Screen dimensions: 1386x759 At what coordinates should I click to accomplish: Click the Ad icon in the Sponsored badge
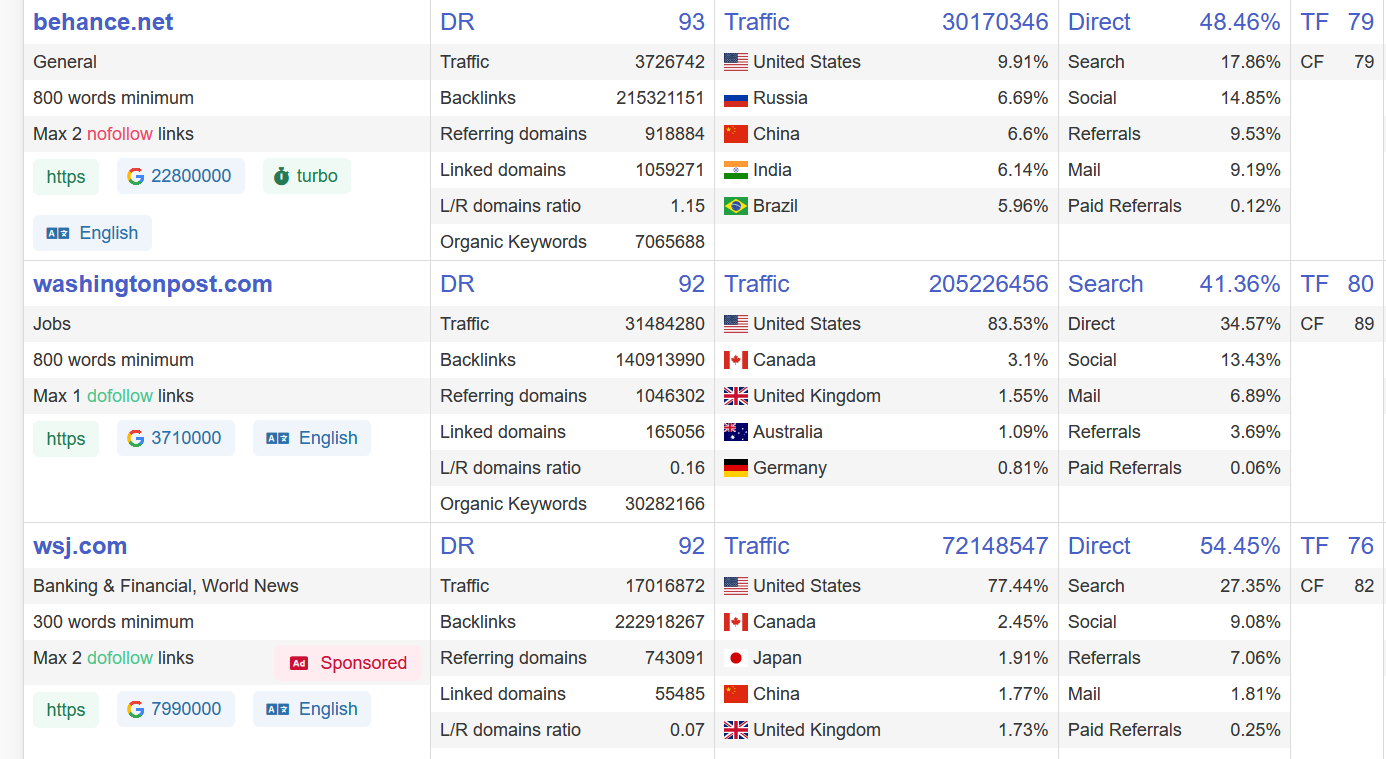click(298, 663)
